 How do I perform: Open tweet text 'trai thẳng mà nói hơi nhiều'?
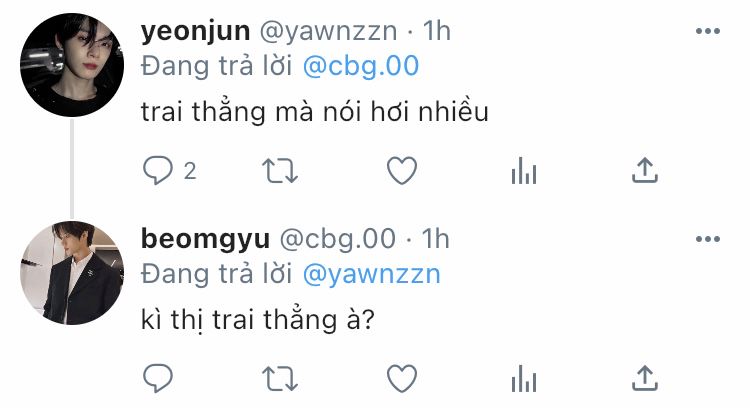coord(315,111)
